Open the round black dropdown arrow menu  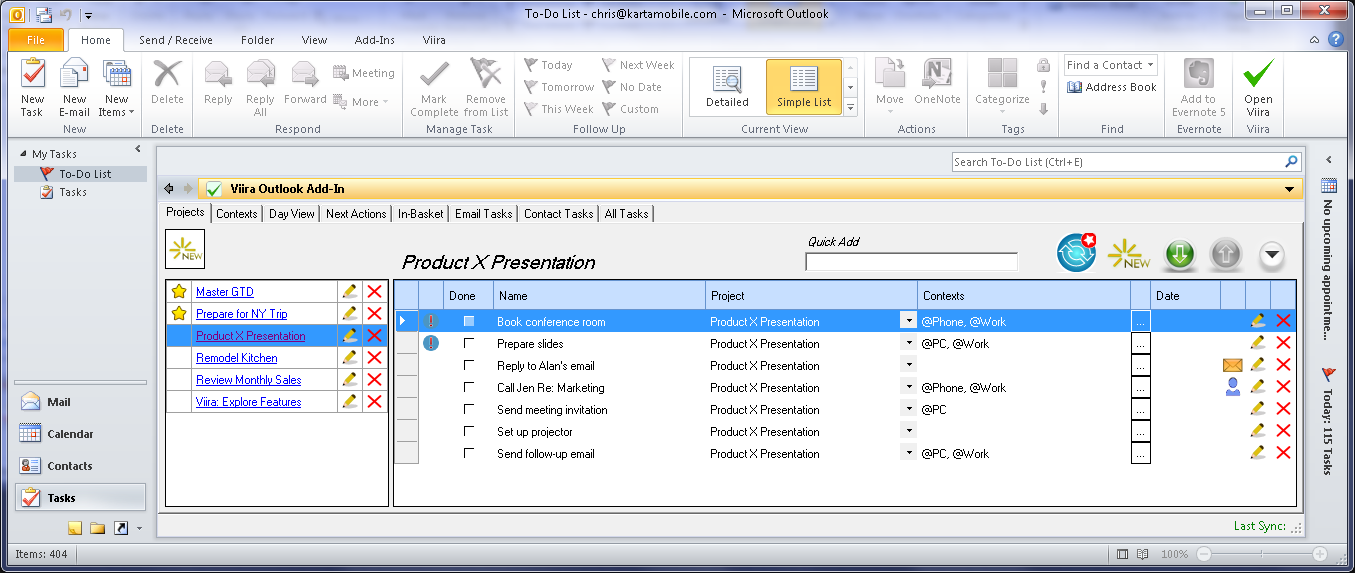pos(1271,255)
